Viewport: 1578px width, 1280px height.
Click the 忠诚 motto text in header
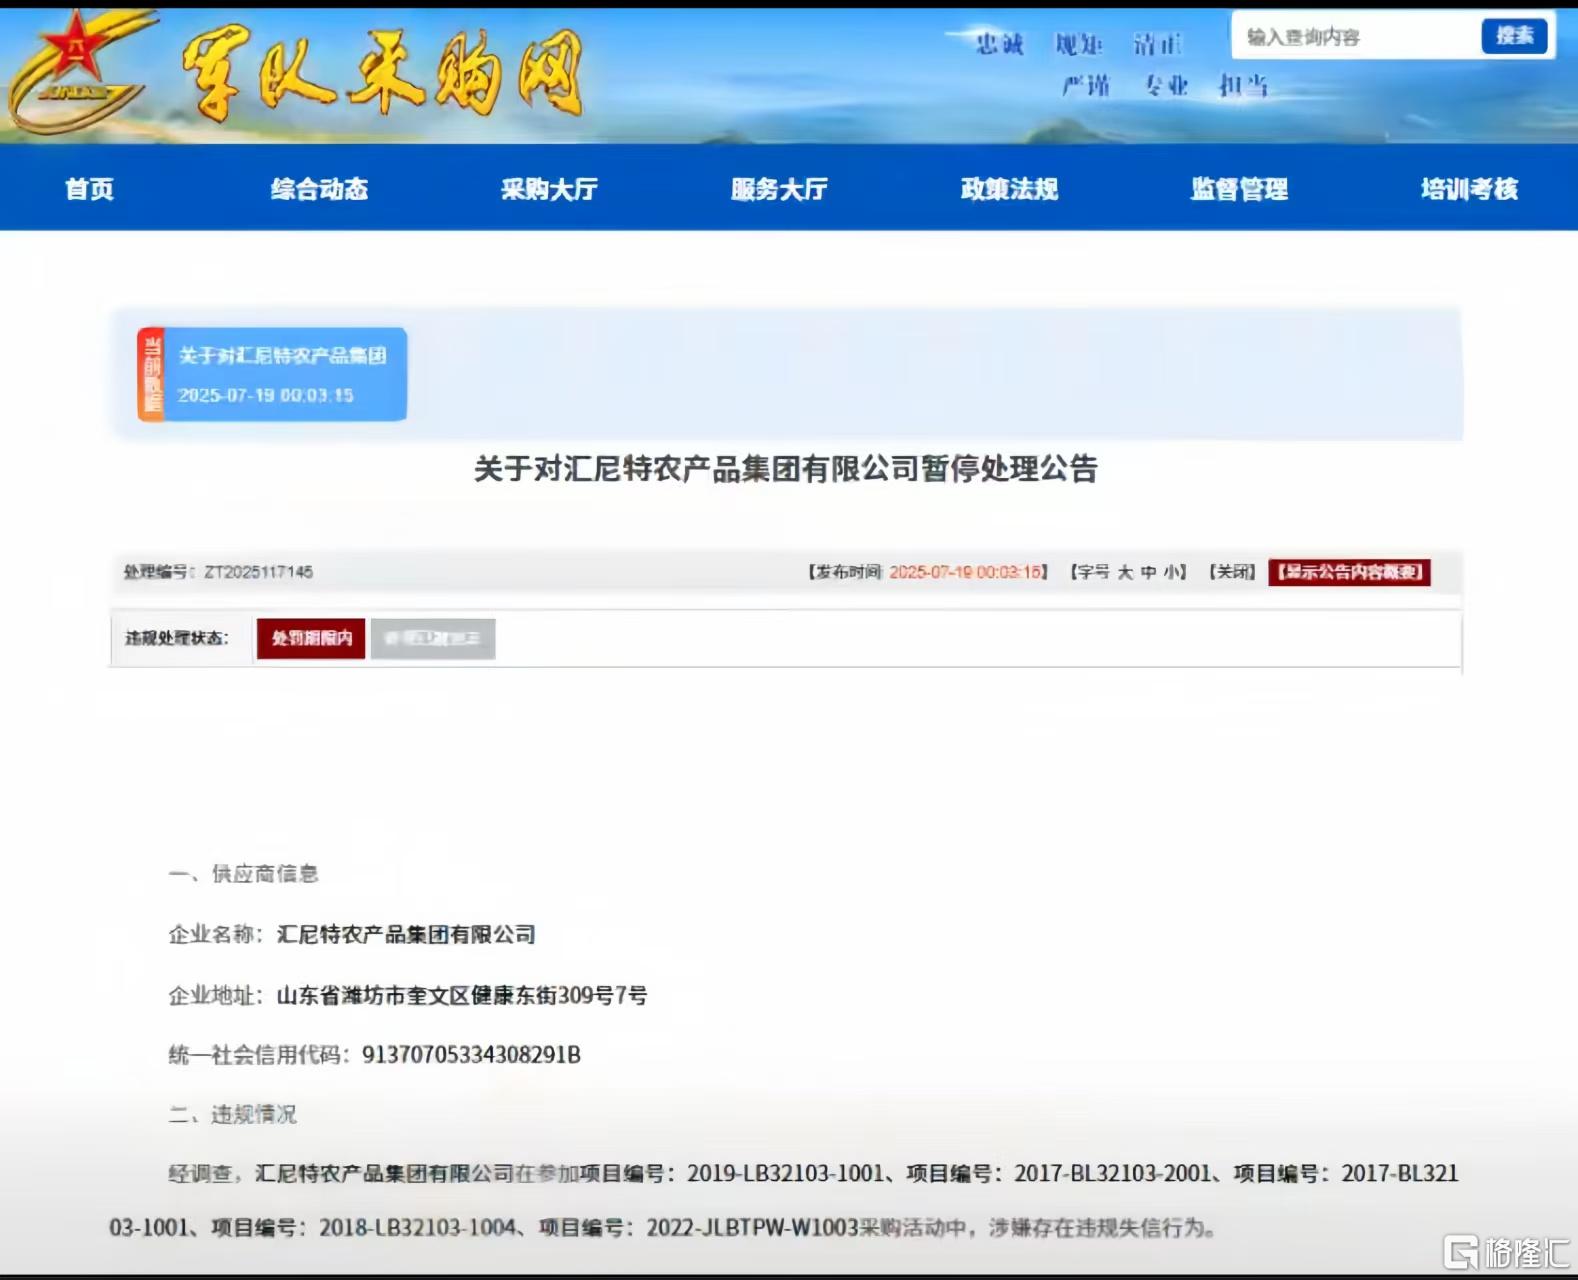[1000, 44]
